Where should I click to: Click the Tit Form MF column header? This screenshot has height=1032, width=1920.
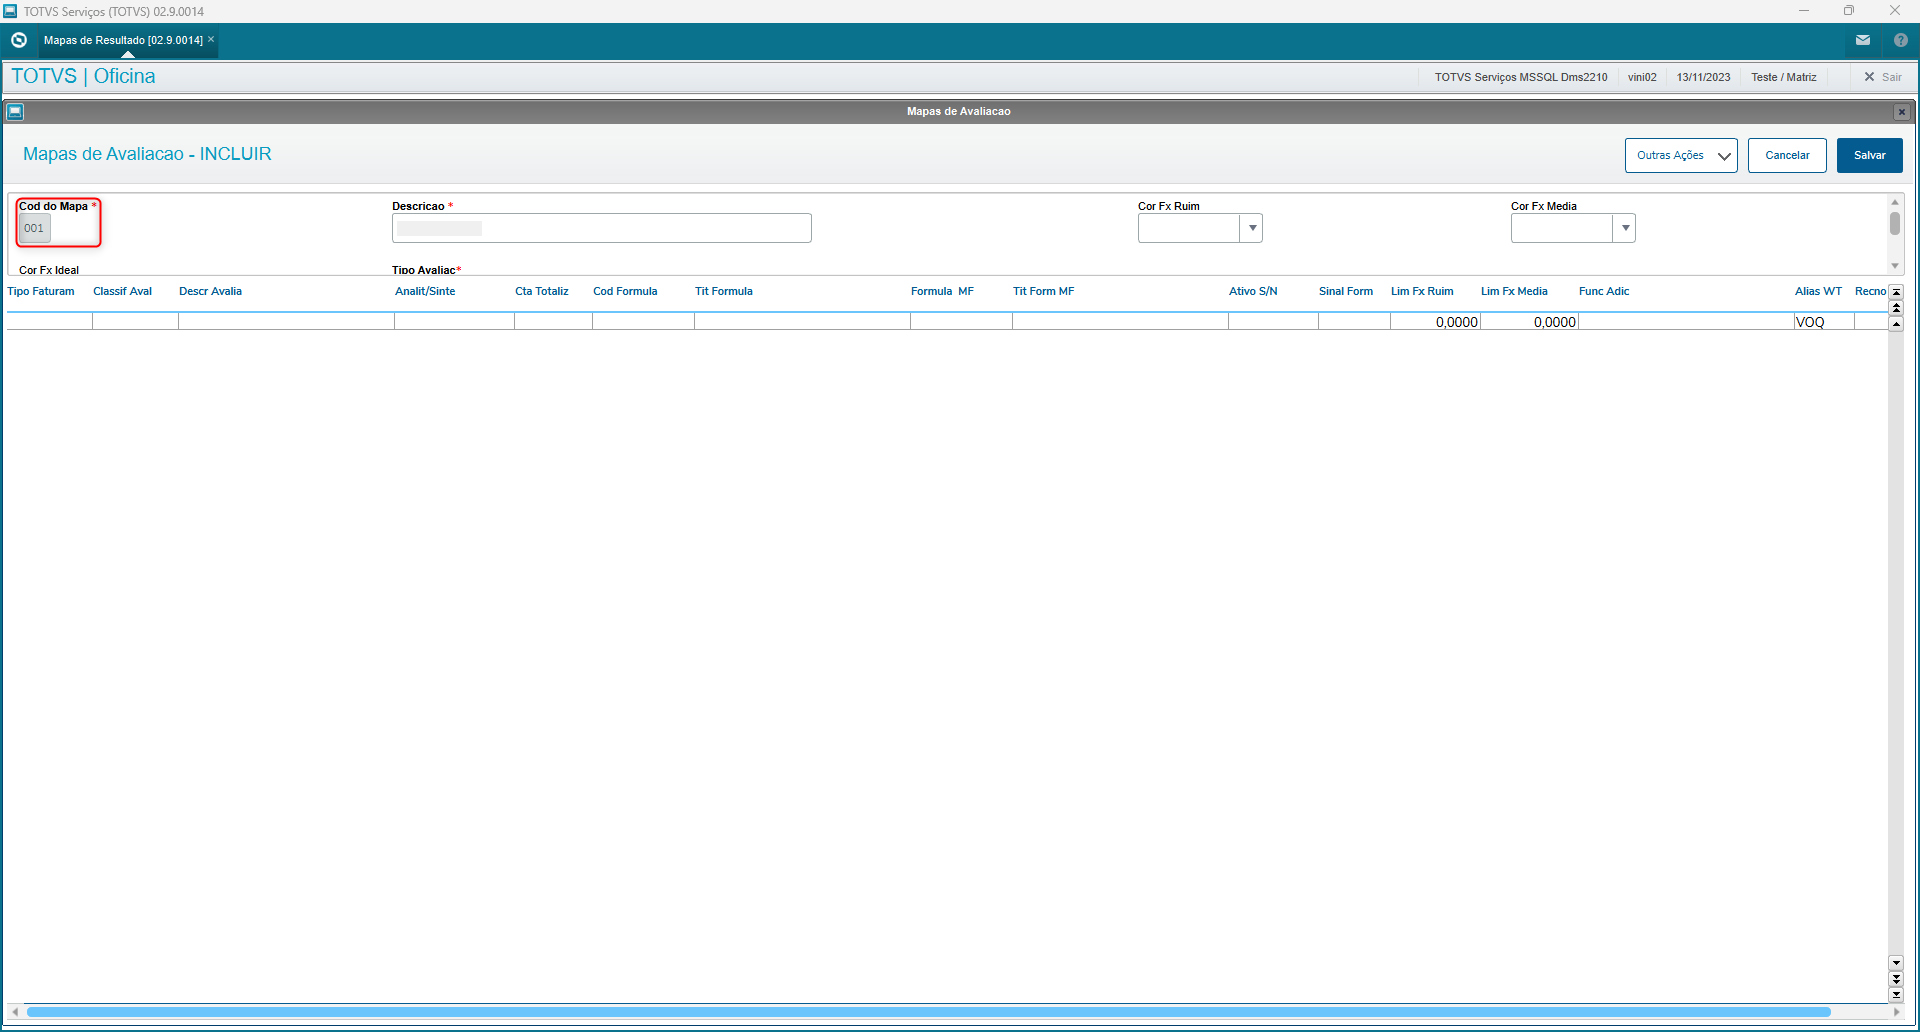pos(1043,292)
